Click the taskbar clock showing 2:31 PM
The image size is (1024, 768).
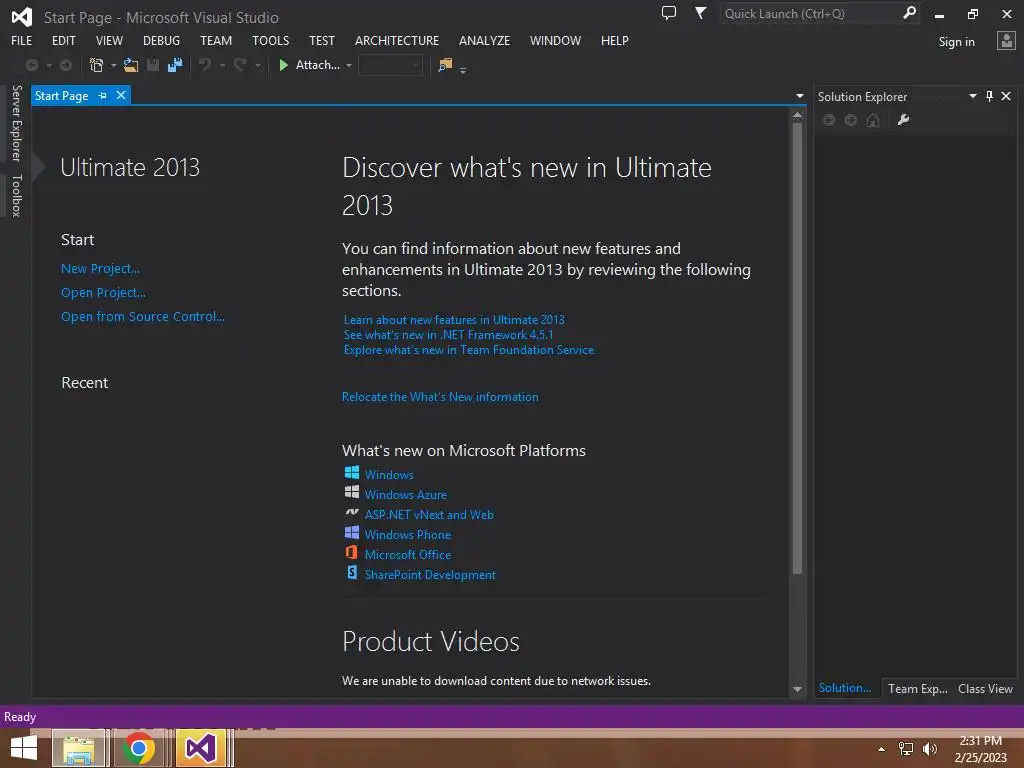tap(980, 749)
